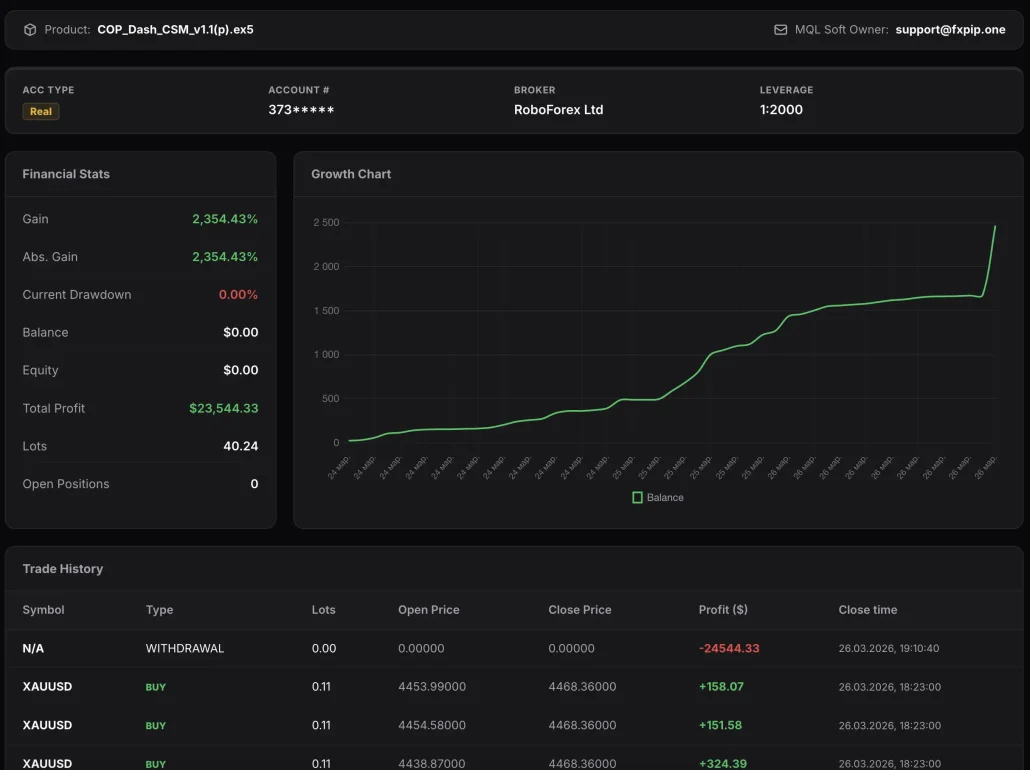The height and width of the screenshot is (770, 1030).
Task: Click the Growth Chart heading
Action: tap(351, 174)
